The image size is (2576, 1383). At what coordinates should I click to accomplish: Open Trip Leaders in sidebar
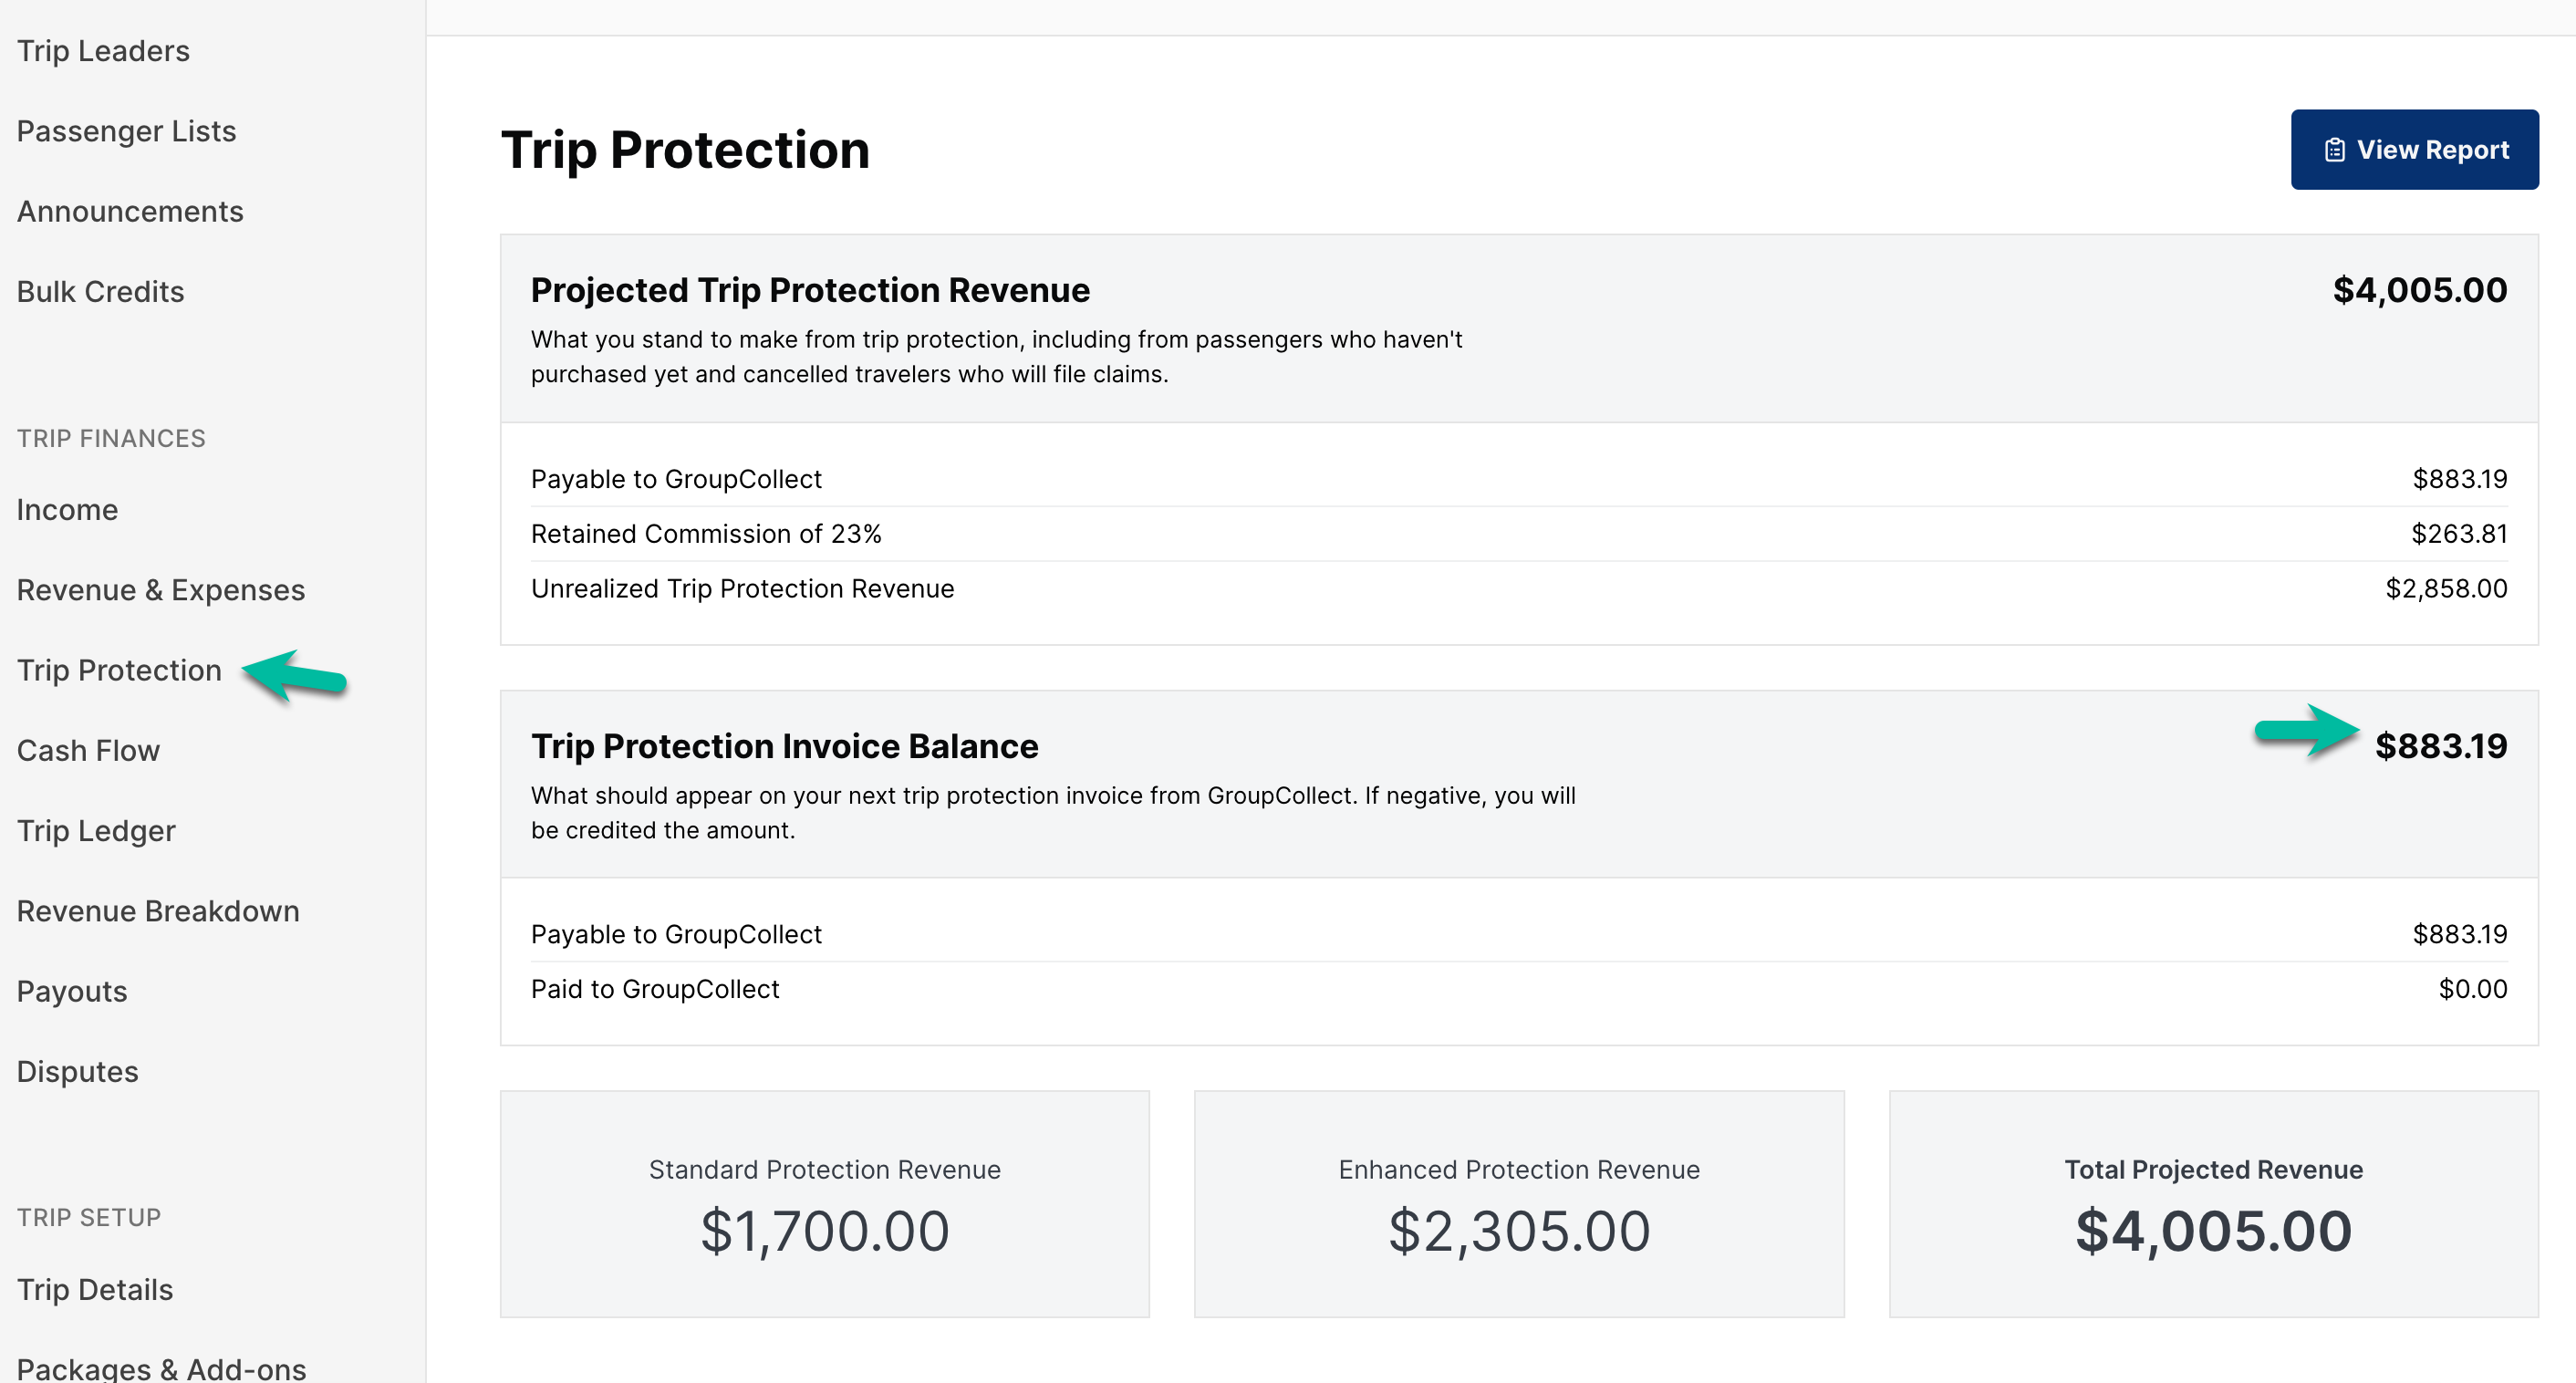click(x=103, y=51)
